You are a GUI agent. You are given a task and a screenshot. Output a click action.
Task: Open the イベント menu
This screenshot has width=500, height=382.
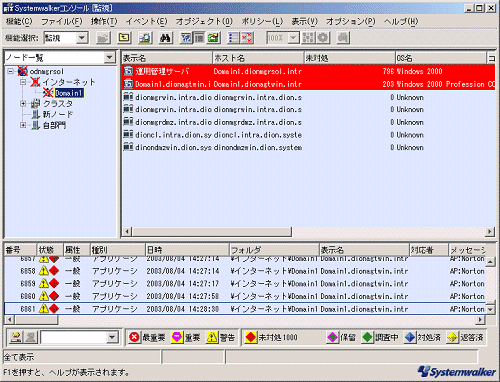(x=146, y=21)
